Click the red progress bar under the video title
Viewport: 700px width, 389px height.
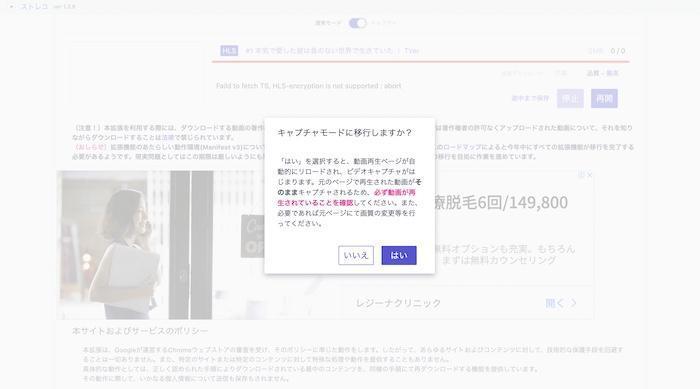pyautogui.click(x=421, y=61)
